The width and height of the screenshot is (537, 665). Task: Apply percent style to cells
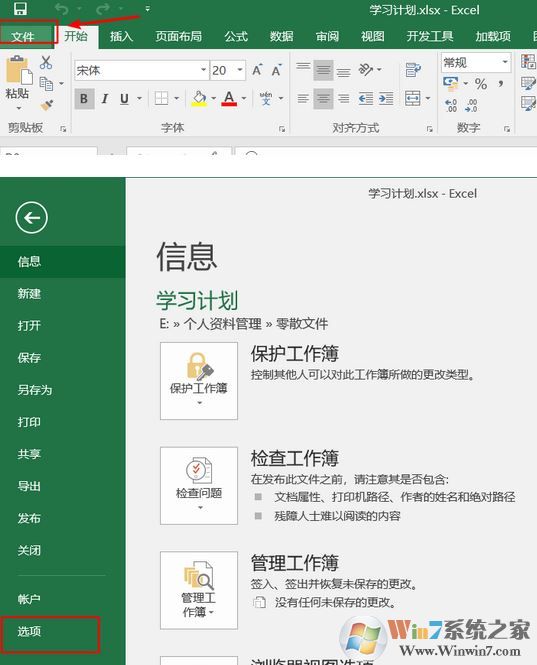coord(481,84)
